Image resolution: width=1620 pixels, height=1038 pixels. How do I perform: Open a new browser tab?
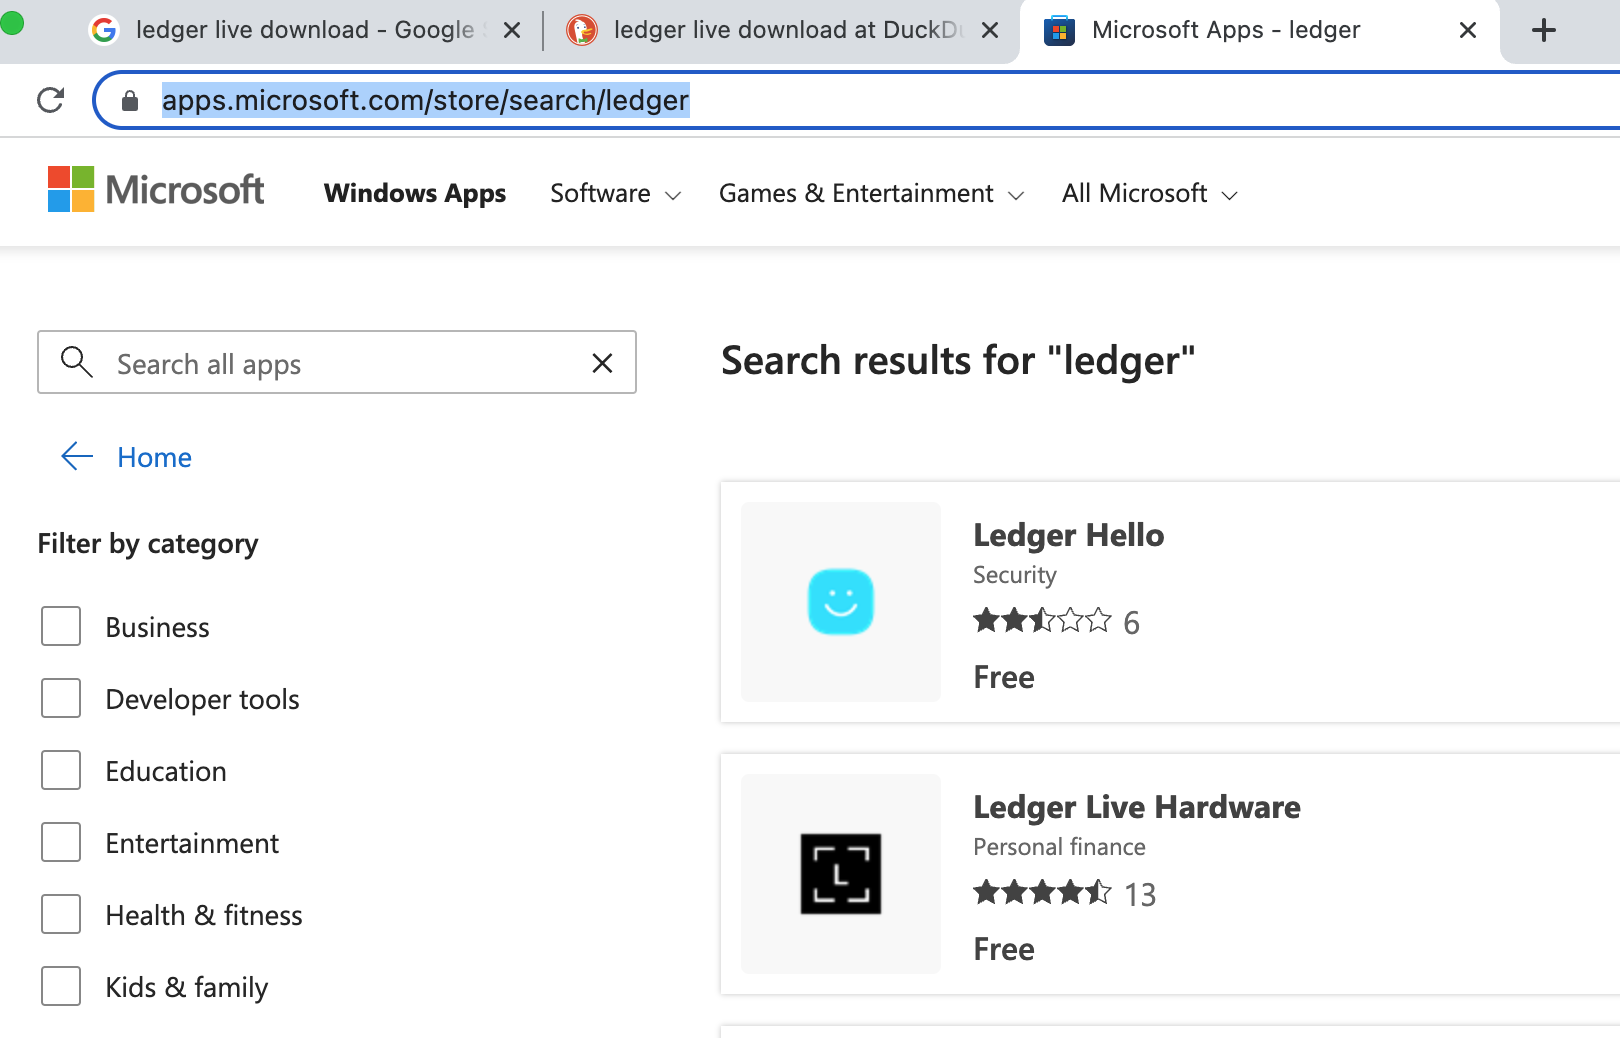(1543, 30)
